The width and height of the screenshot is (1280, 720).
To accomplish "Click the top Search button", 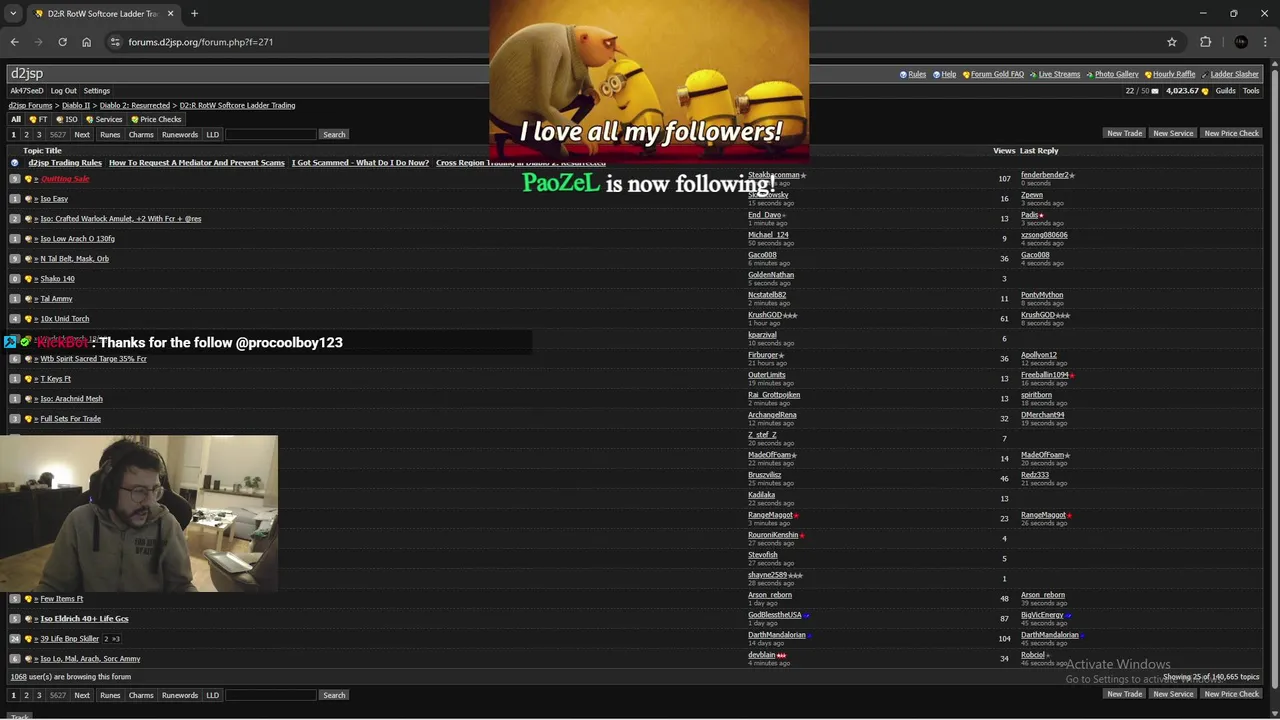I will 334,134.
